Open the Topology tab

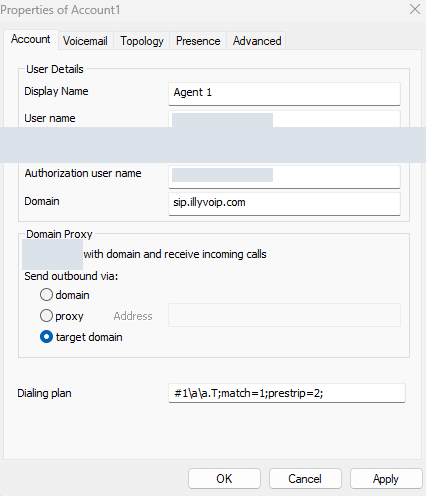click(142, 41)
